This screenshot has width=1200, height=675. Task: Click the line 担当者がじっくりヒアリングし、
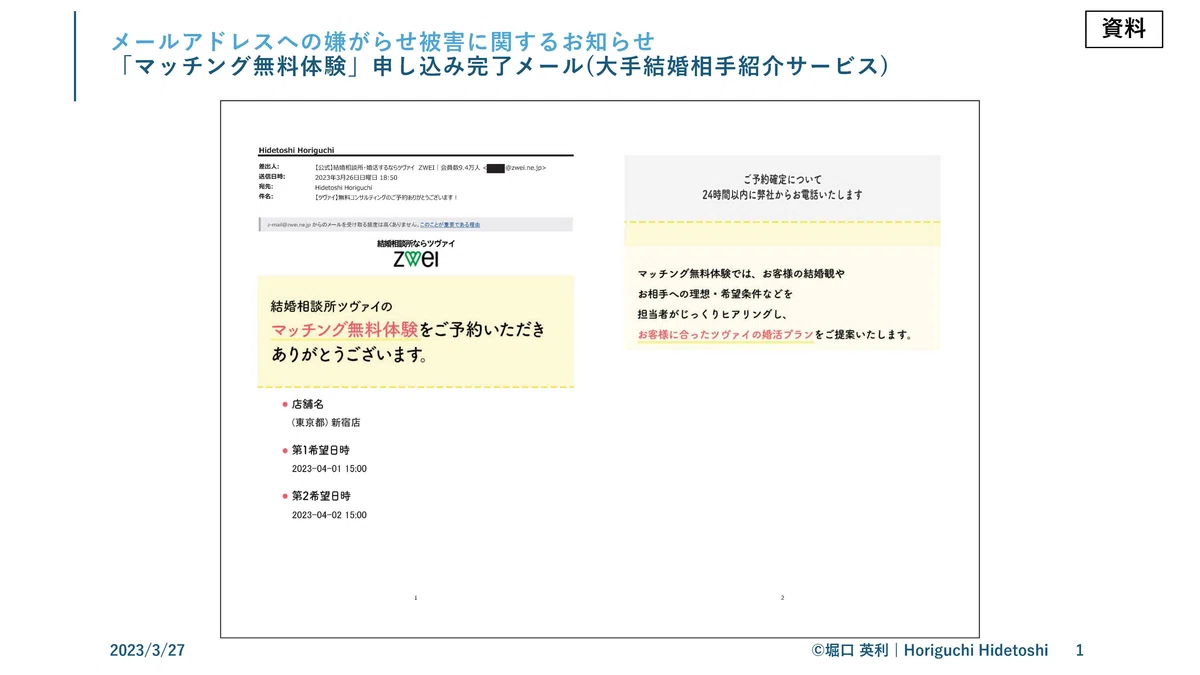pos(713,314)
